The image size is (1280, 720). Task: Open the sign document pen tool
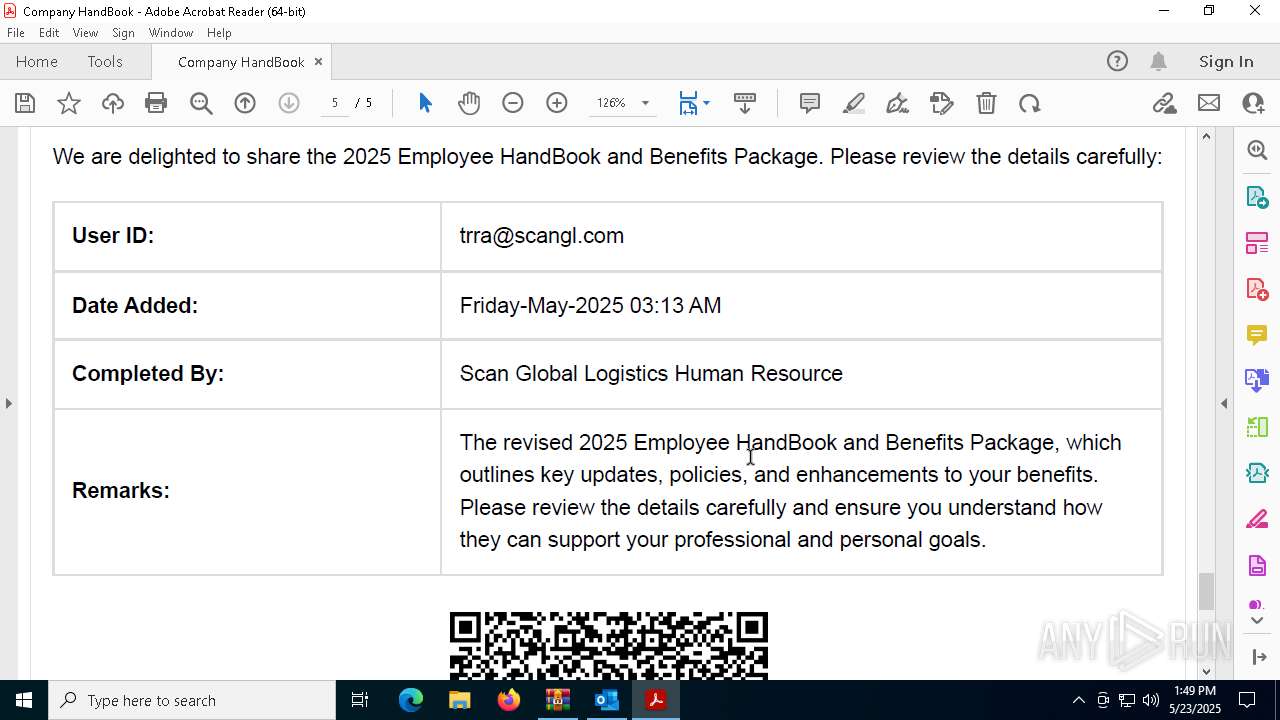[x=898, y=103]
